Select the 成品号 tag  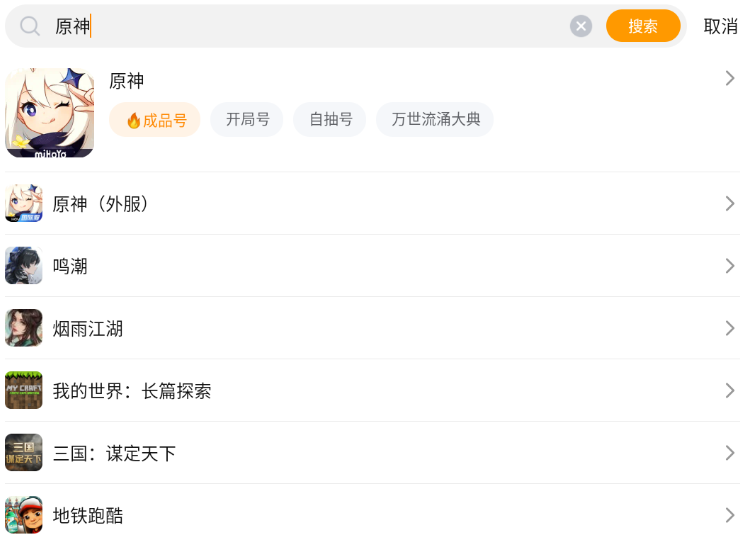(155, 120)
